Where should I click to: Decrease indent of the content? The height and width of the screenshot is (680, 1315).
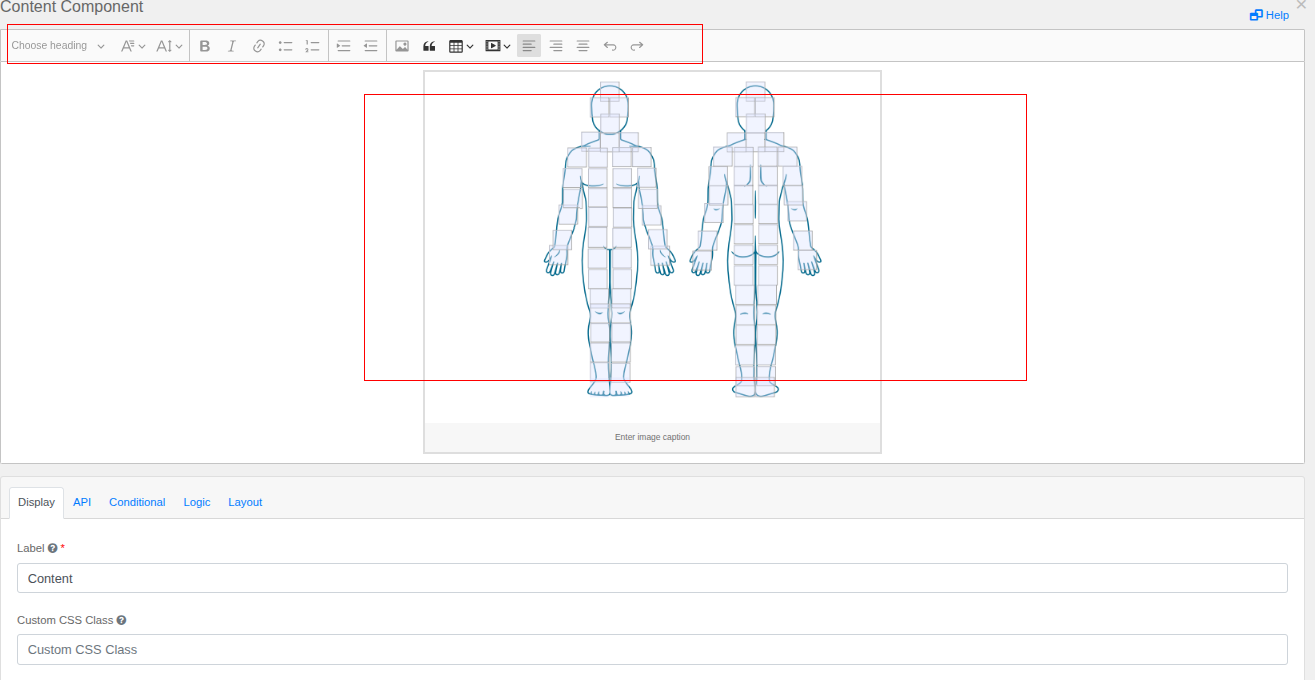point(371,46)
